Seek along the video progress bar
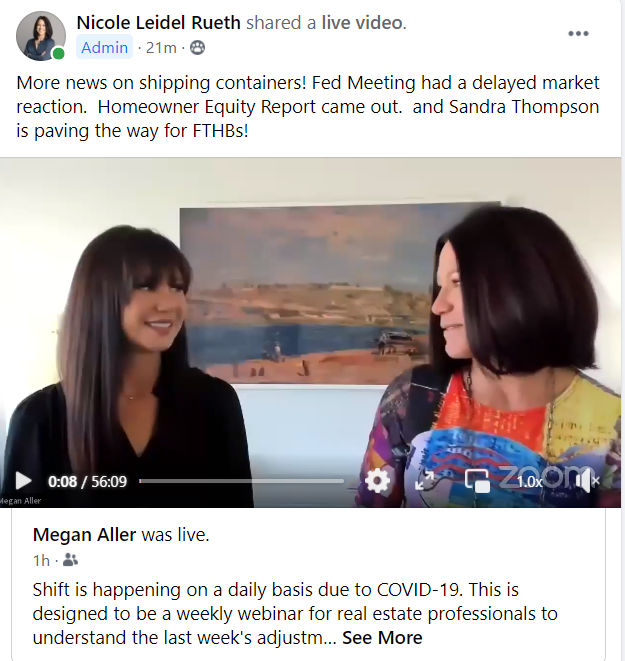Image resolution: width=625 pixels, height=661 pixels. pos(241,481)
